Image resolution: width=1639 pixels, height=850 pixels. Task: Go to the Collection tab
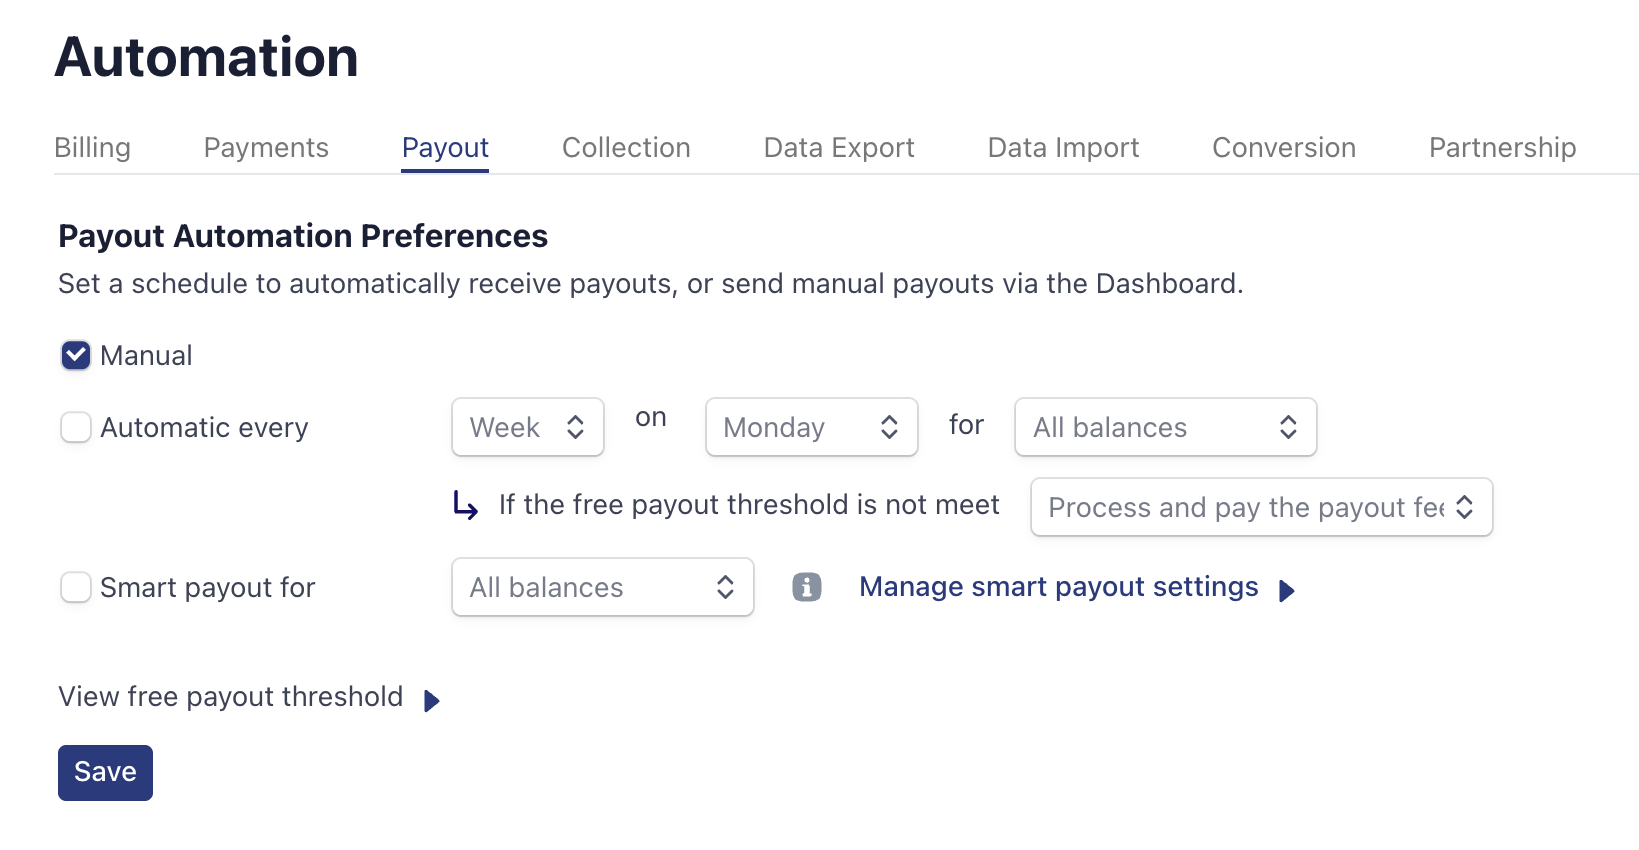pyautogui.click(x=626, y=148)
